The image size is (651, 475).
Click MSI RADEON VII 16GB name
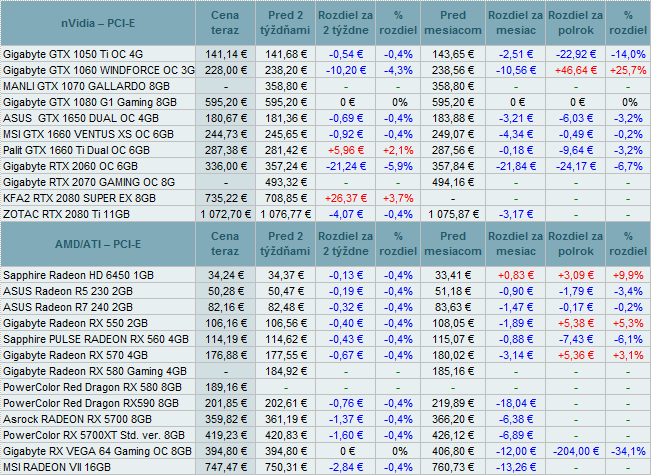(57, 468)
